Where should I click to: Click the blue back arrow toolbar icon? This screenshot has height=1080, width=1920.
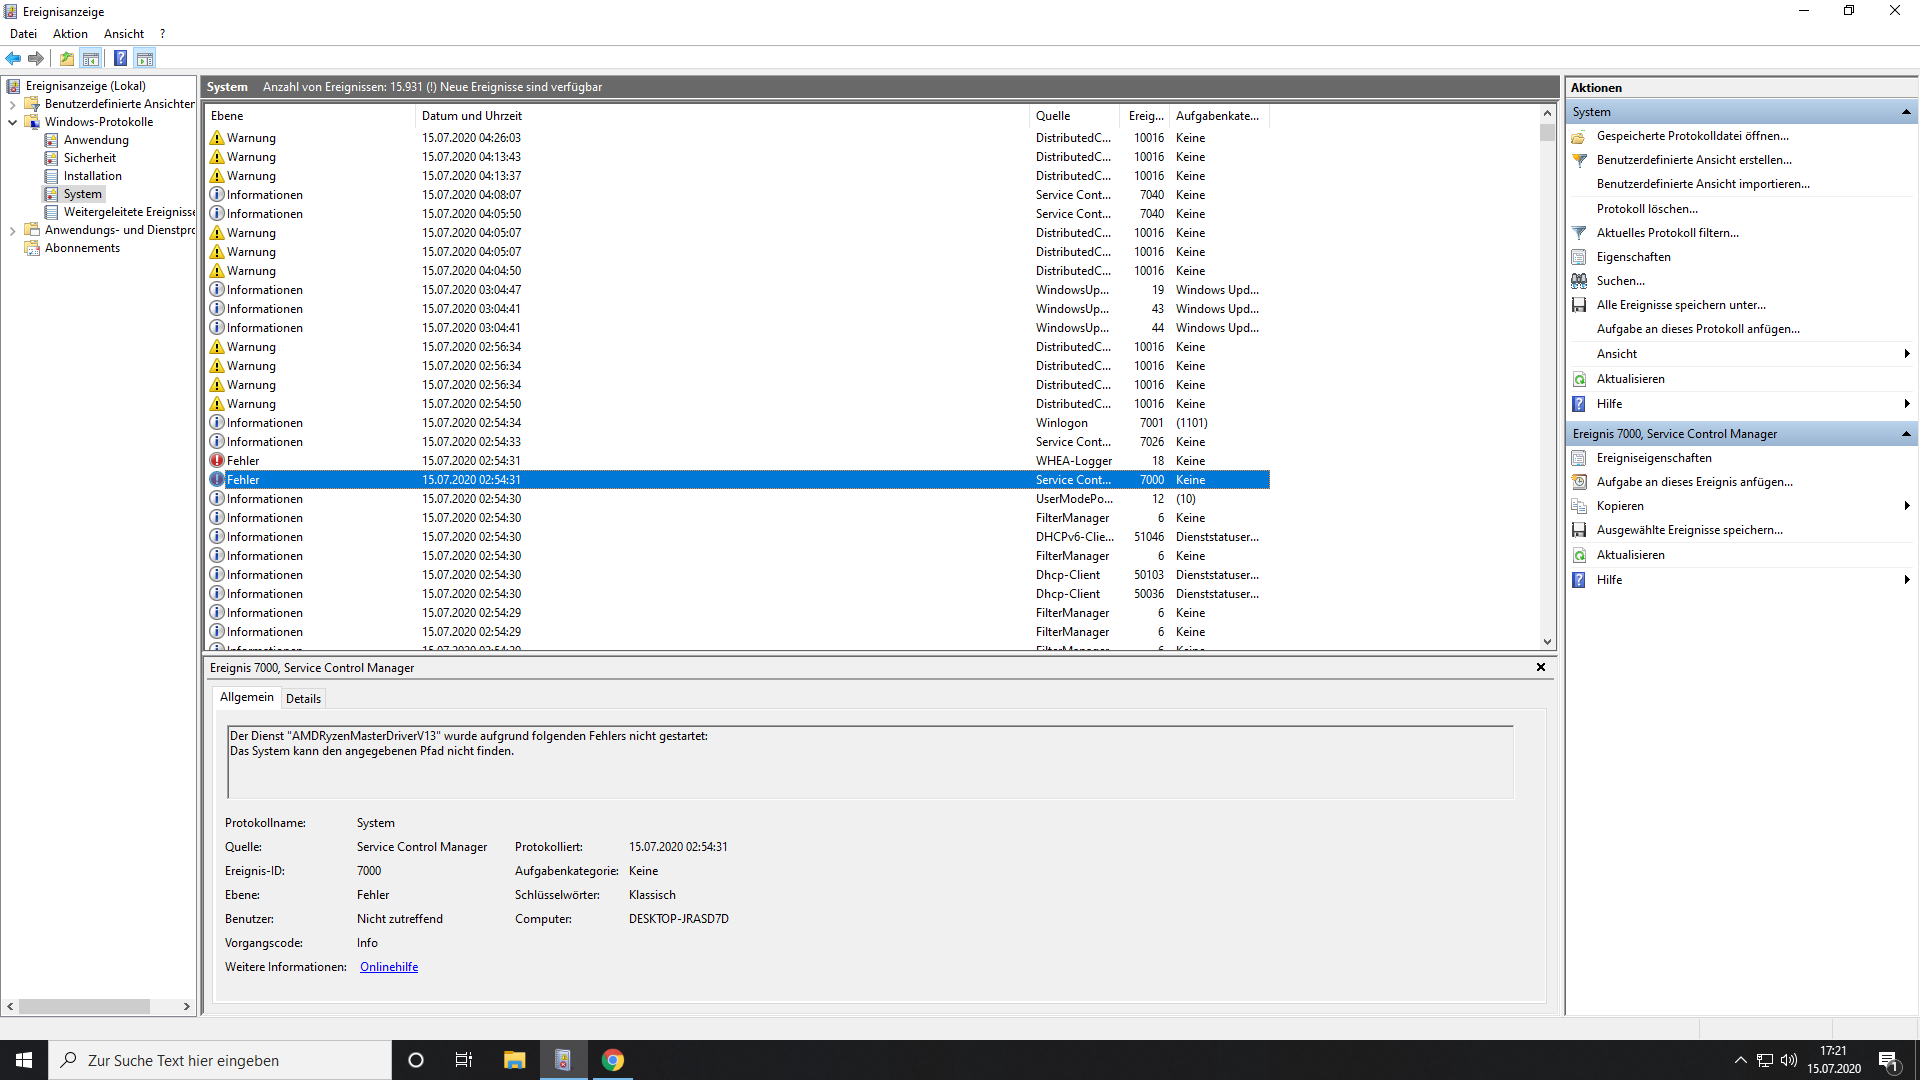coord(13,58)
